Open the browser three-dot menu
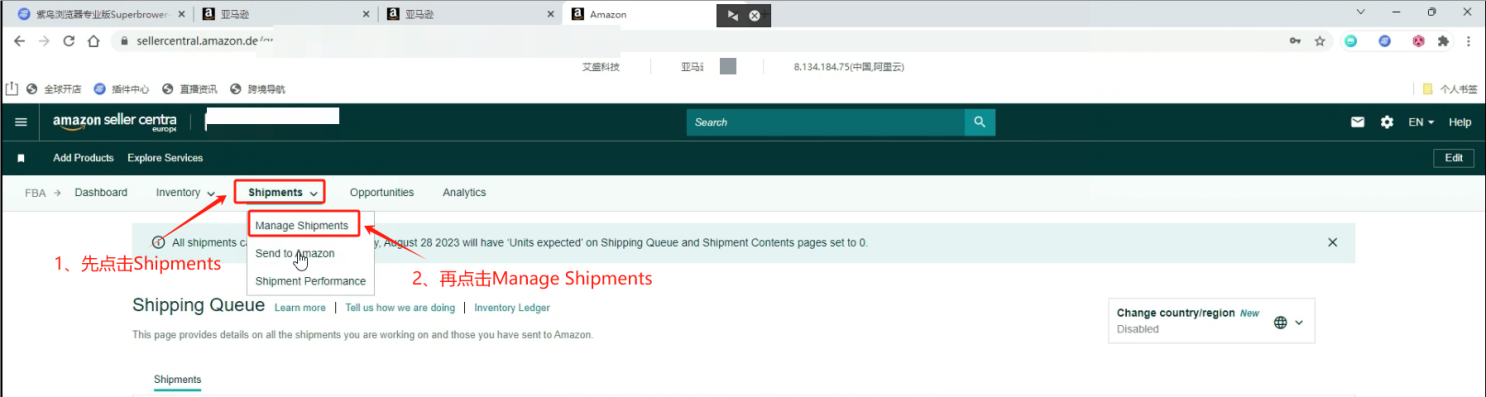 click(1469, 41)
